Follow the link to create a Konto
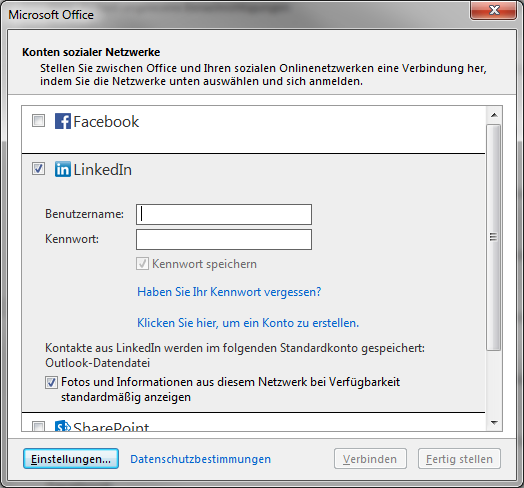This screenshot has height=488, width=524. coord(248,323)
